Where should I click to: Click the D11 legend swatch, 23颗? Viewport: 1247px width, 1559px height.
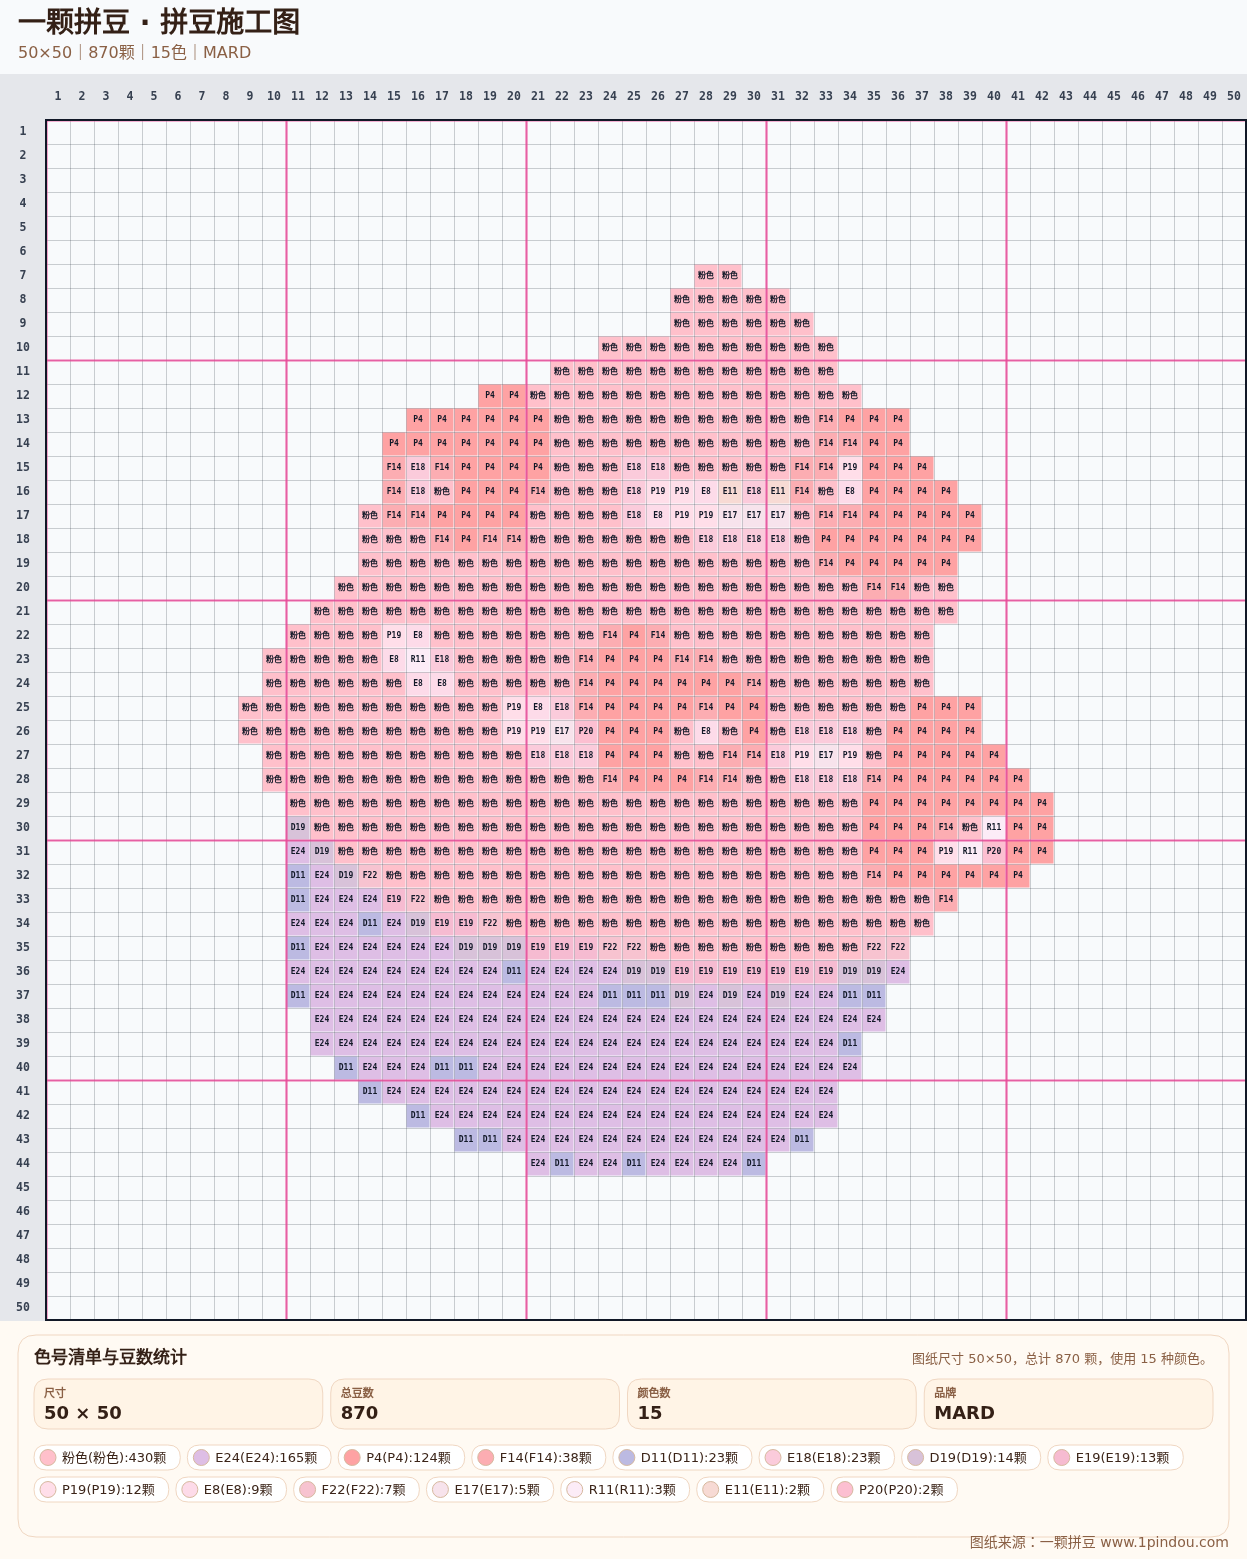[x=627, y=1458]
